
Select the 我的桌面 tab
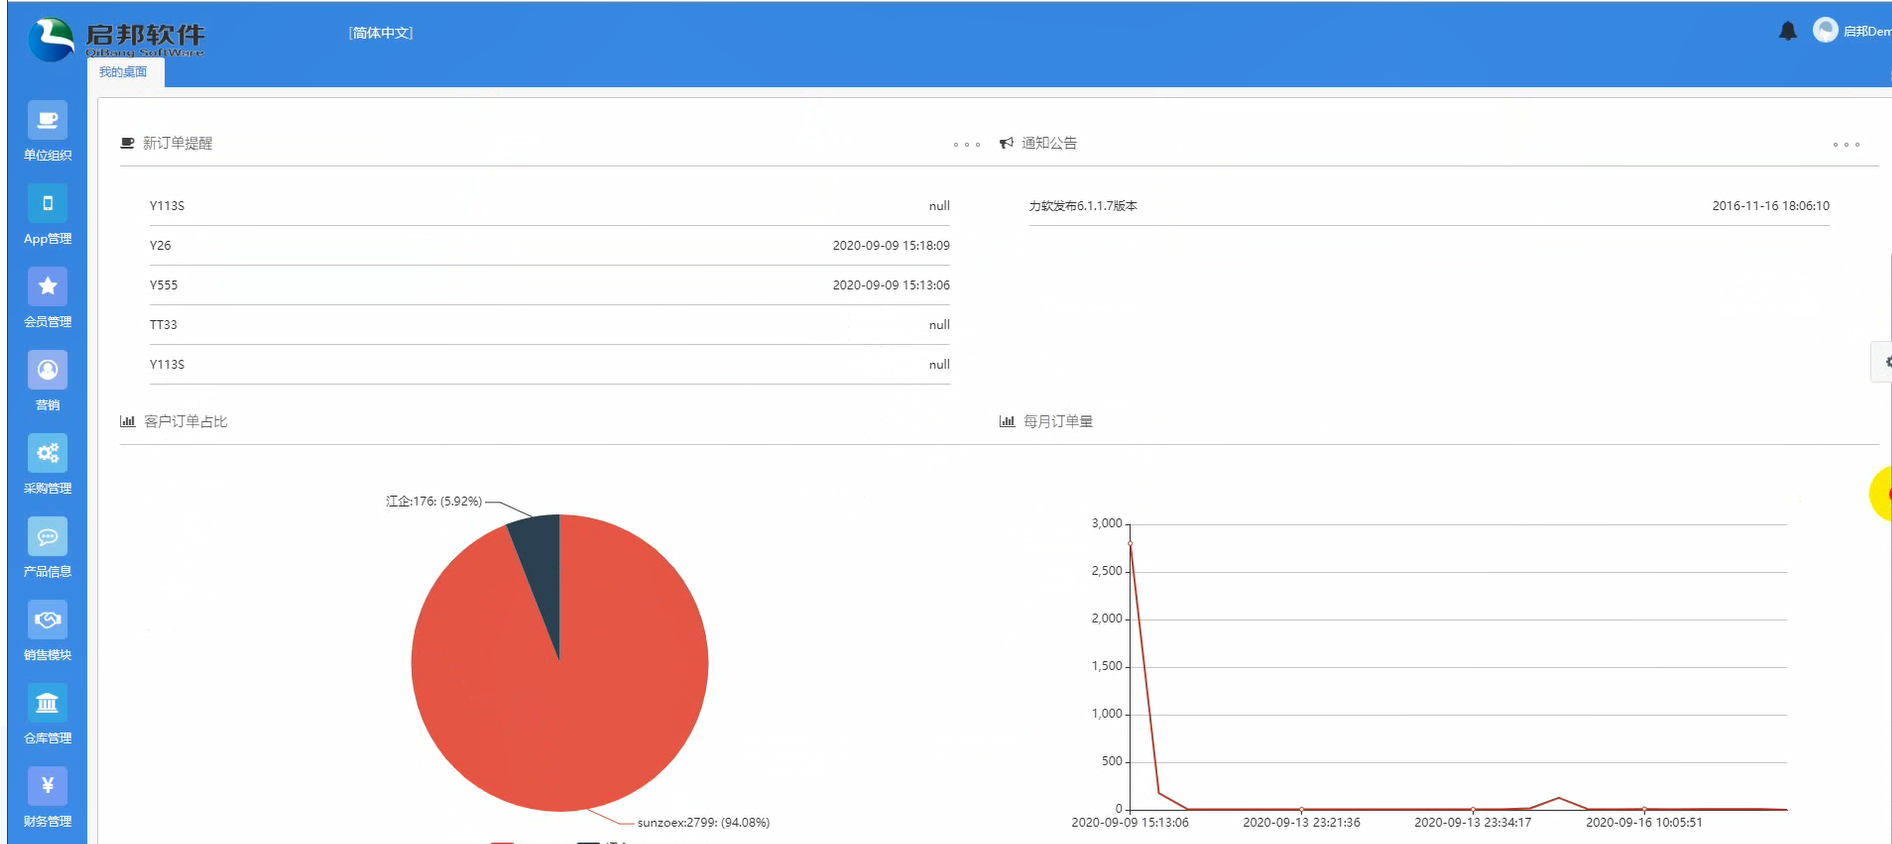point(123,72)
